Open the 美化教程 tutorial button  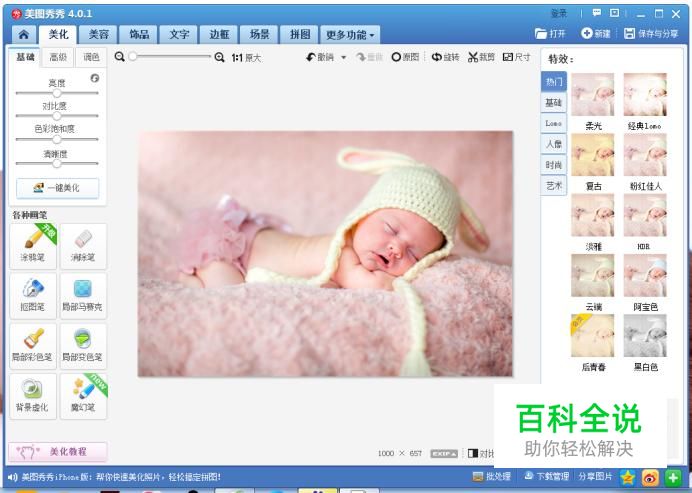(58, 452)
